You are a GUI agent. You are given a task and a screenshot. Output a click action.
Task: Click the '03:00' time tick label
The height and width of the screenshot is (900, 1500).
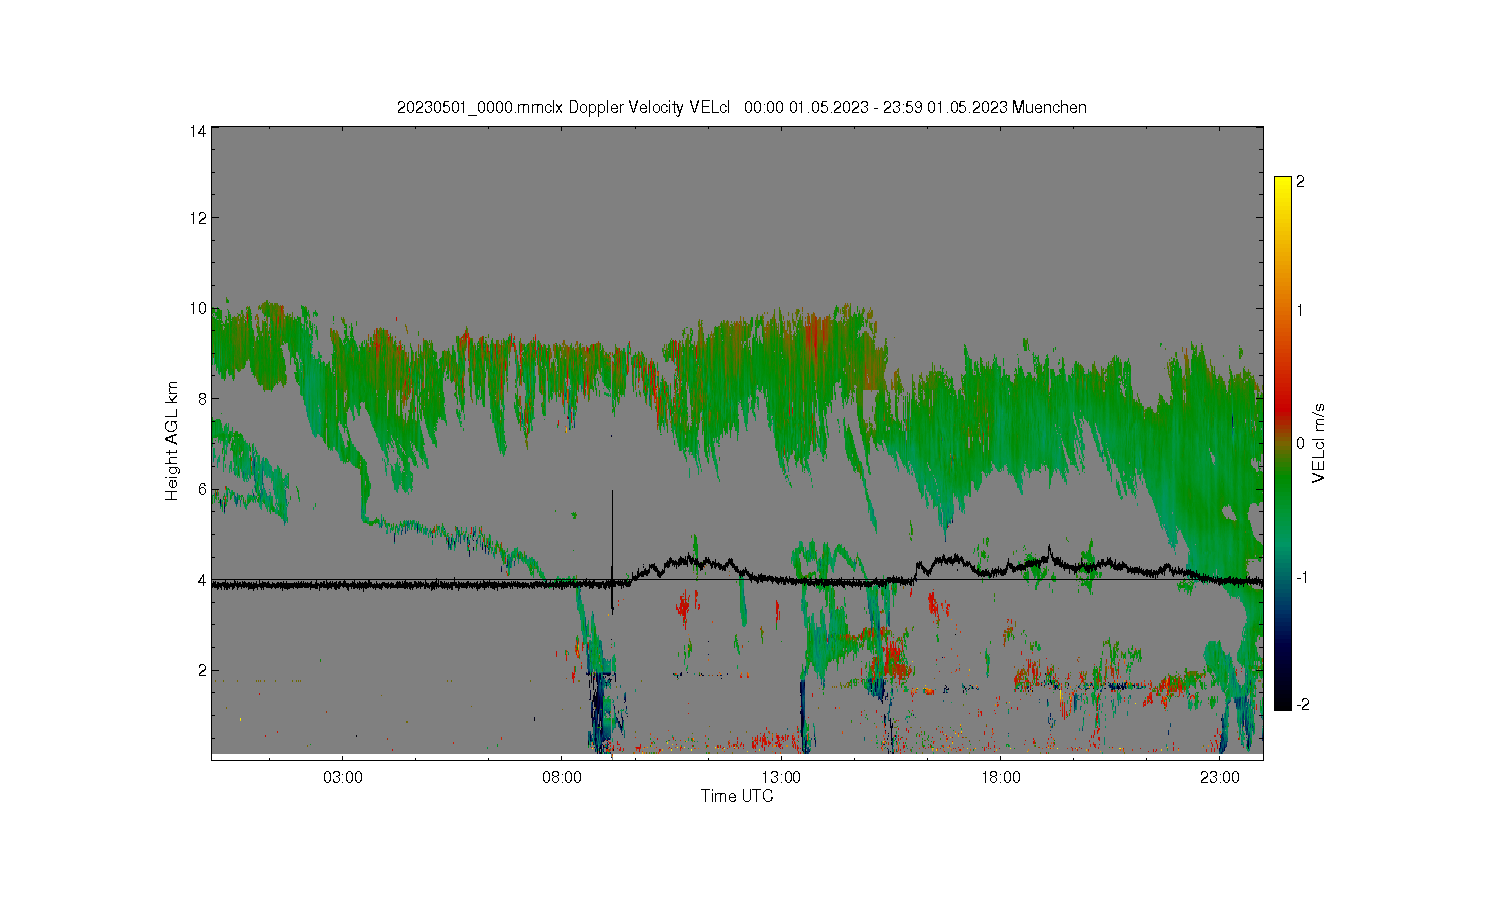coord(343,777)
